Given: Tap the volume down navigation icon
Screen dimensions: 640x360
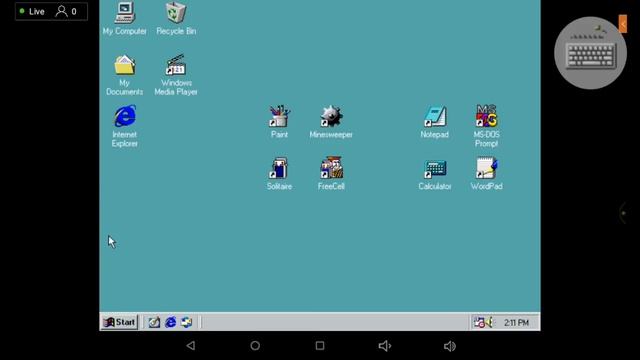Looking at the screenshot, I should (384, 346).
